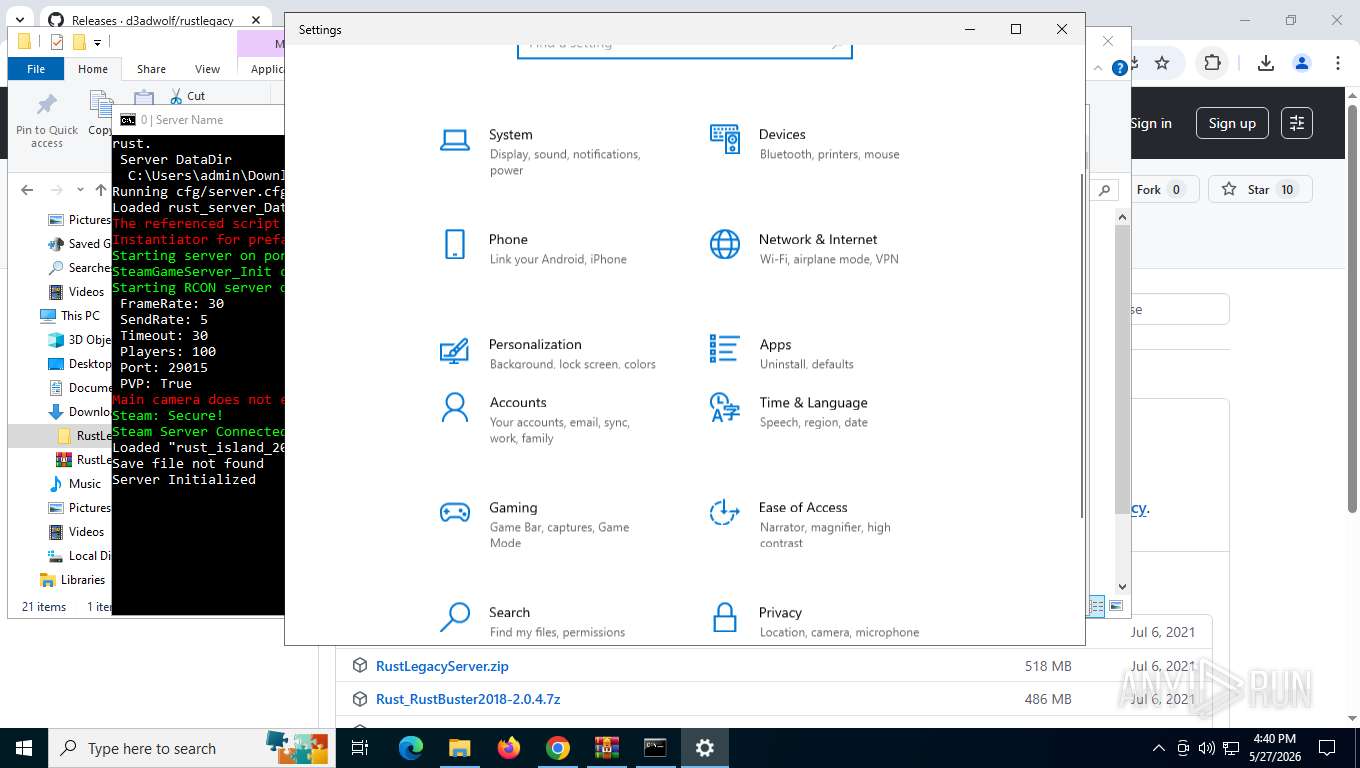Switch to Chrome on the taskbar

[558, 748]
